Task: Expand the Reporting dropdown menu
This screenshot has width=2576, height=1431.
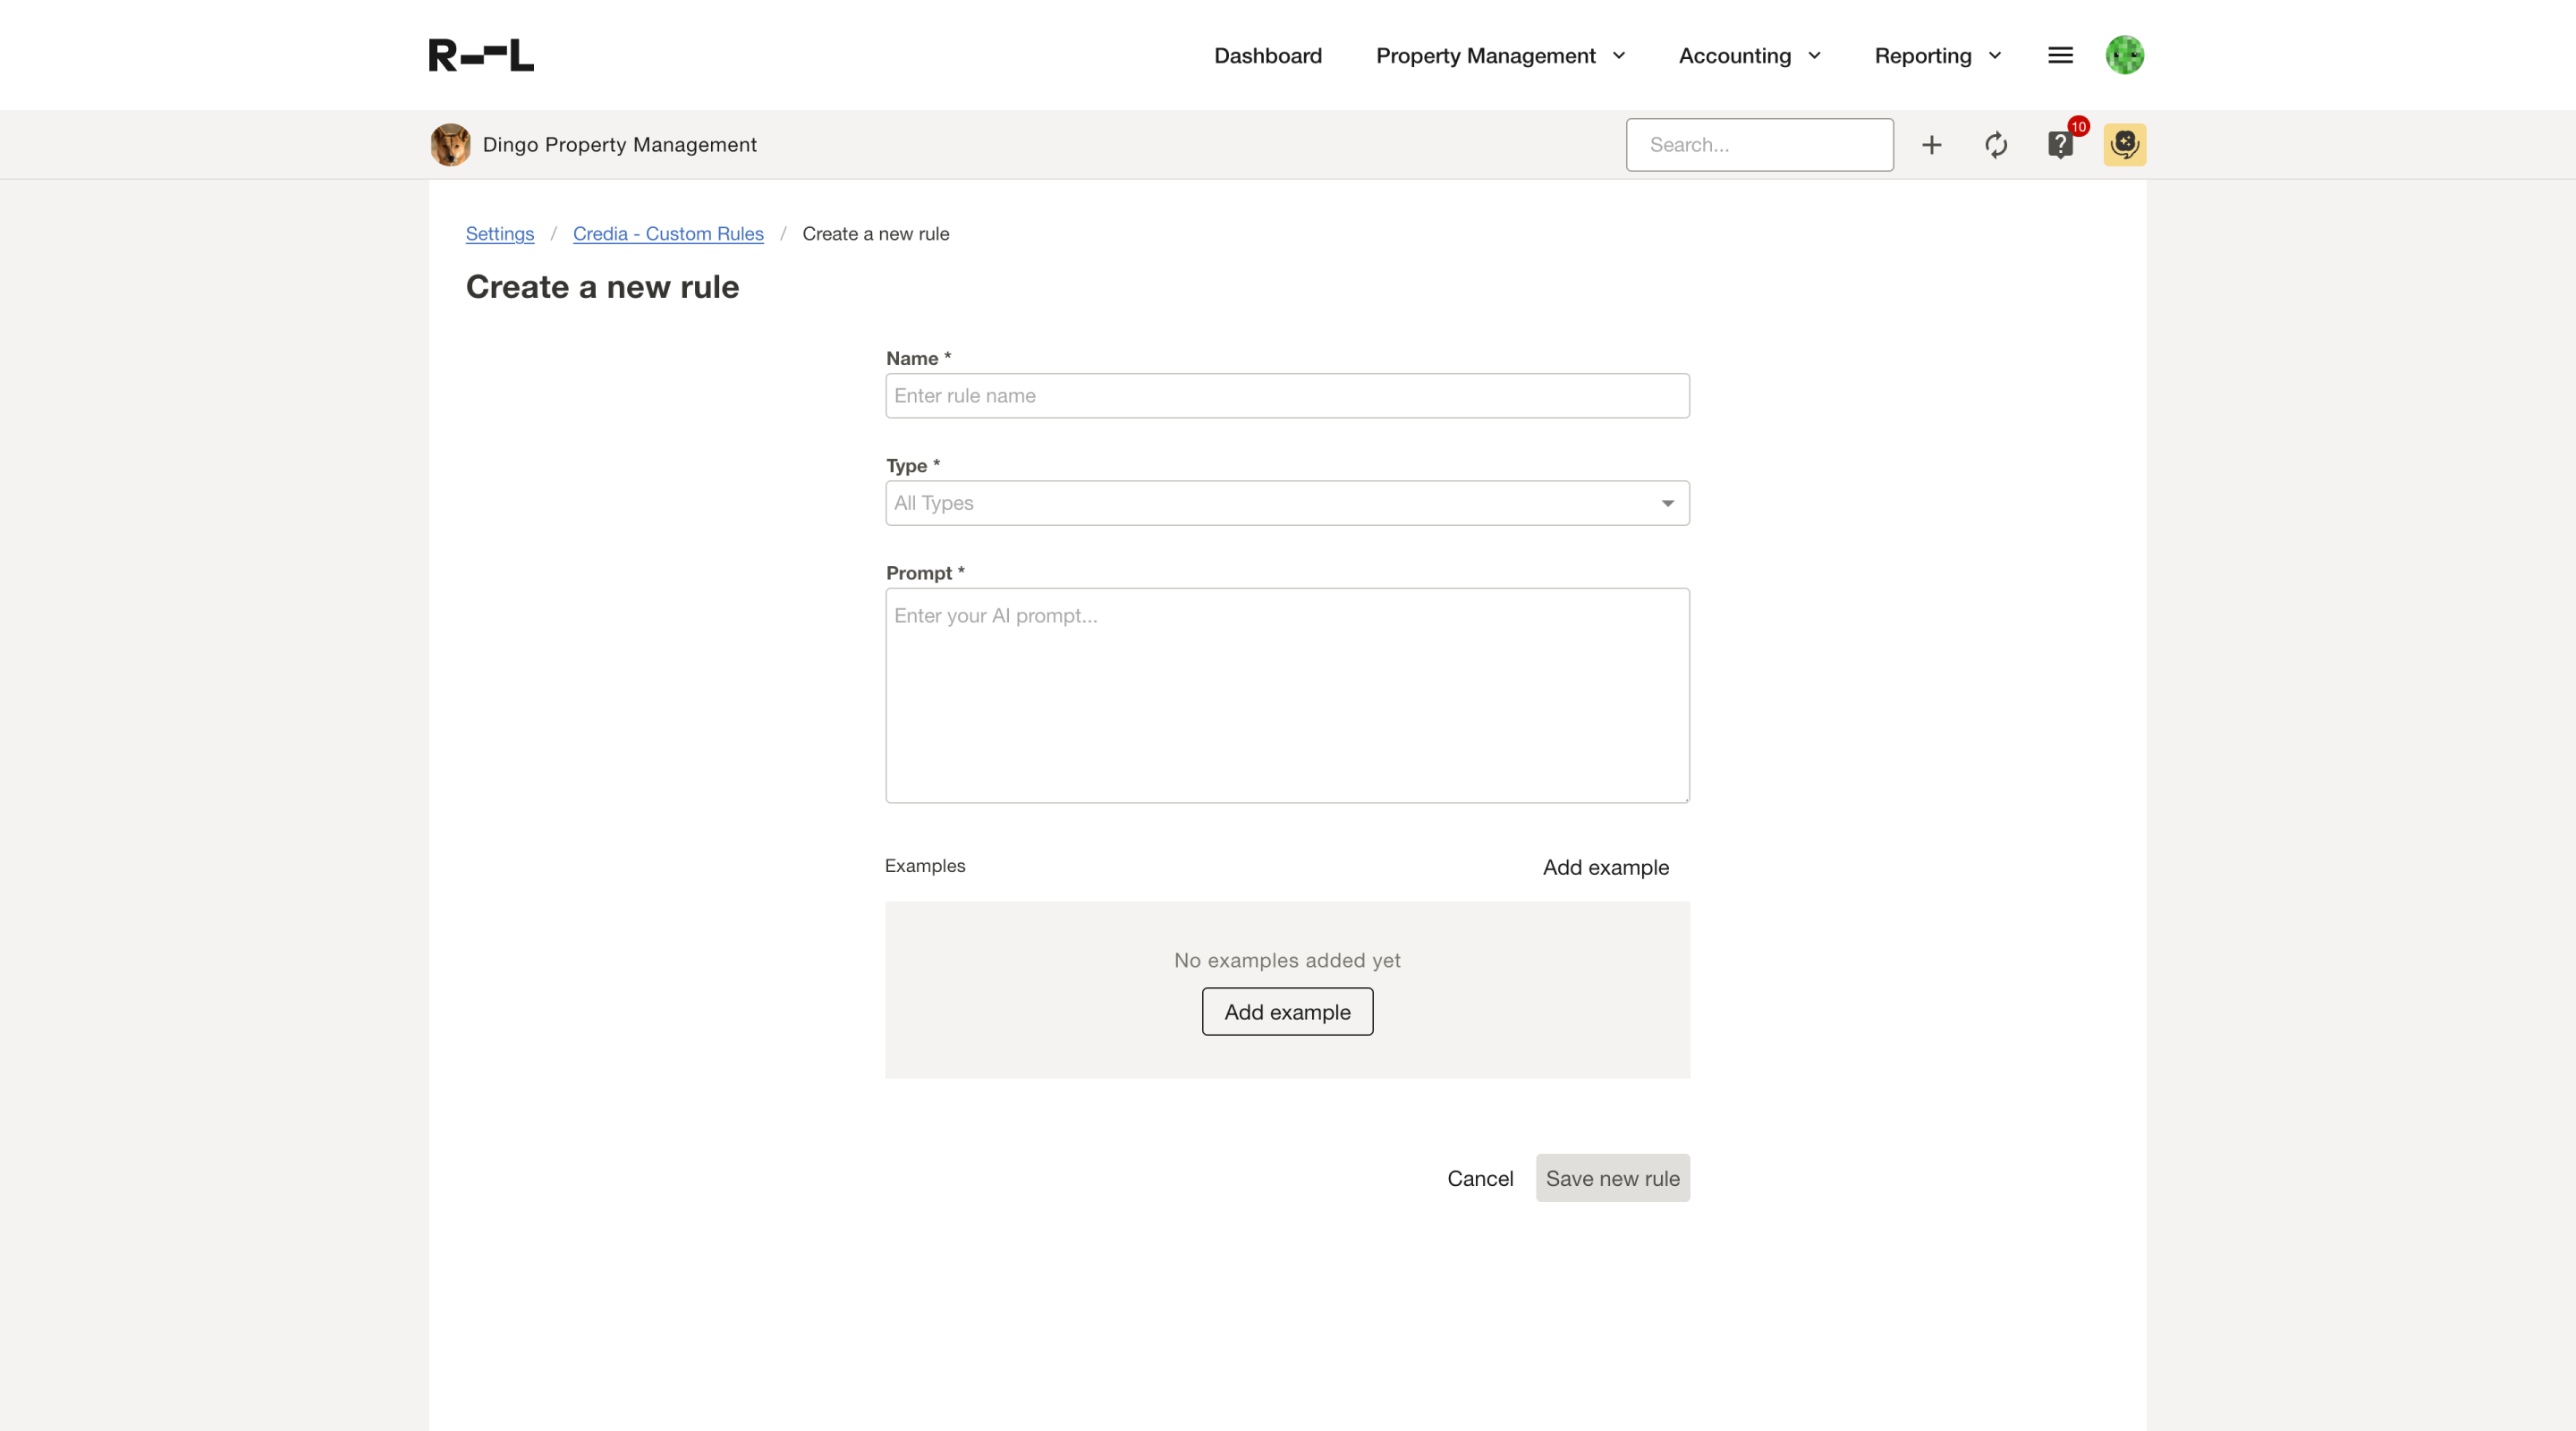Action: coord(1937,56)
